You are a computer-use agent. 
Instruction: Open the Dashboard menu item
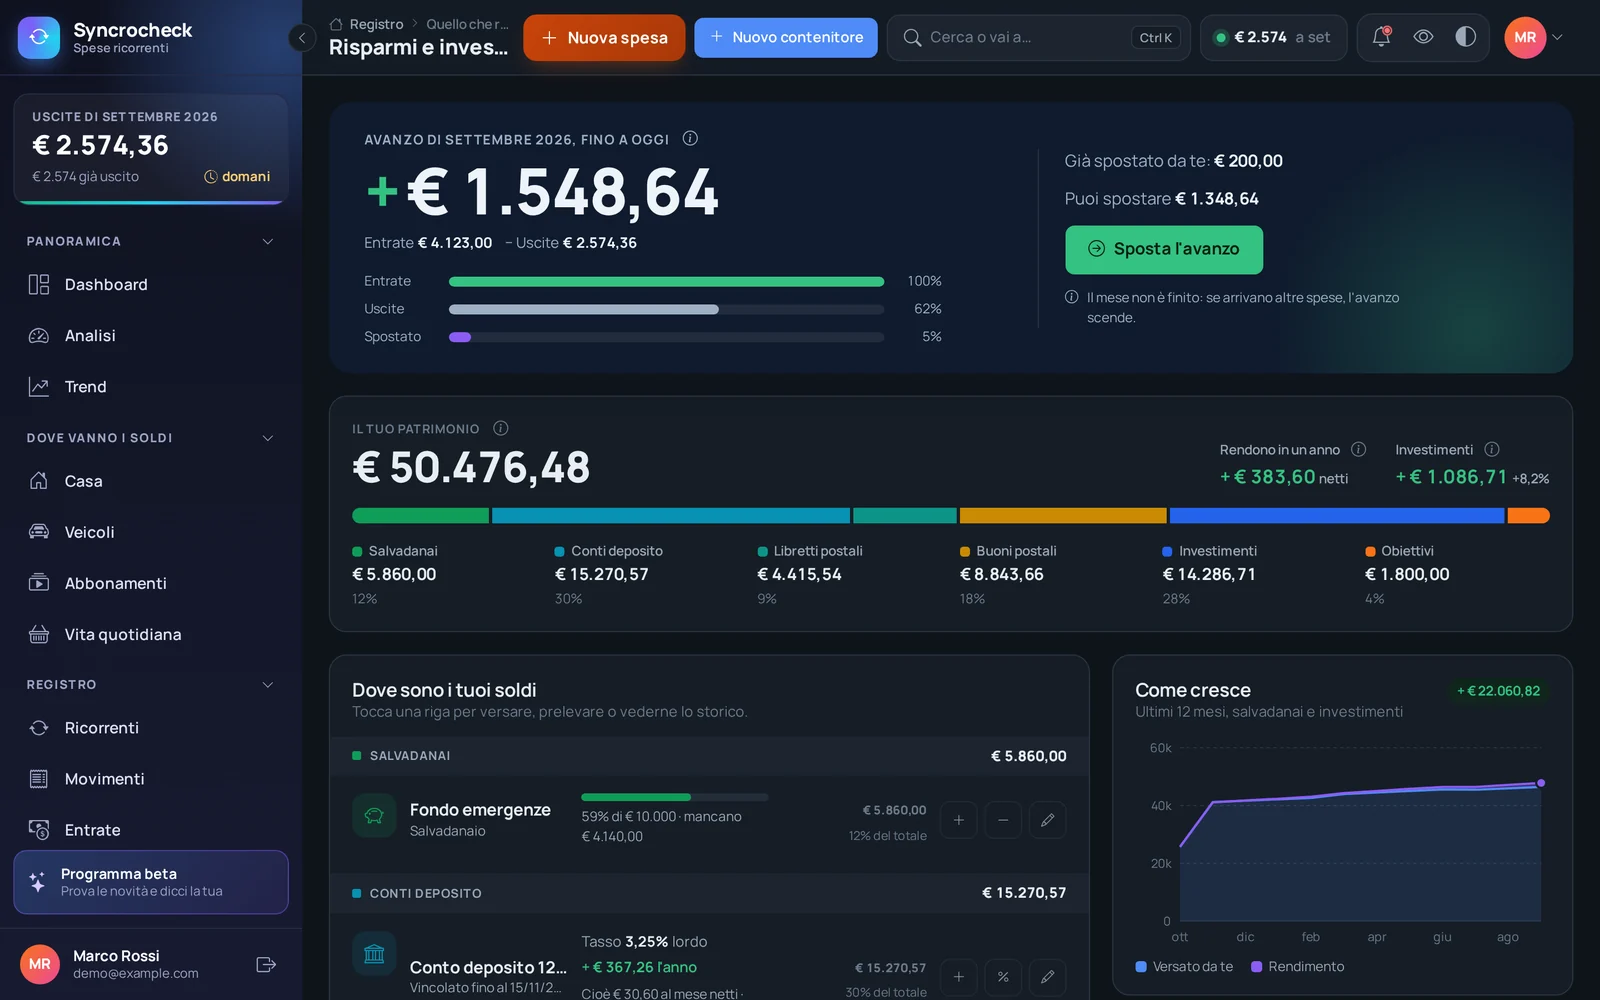[x=151, y=285]
